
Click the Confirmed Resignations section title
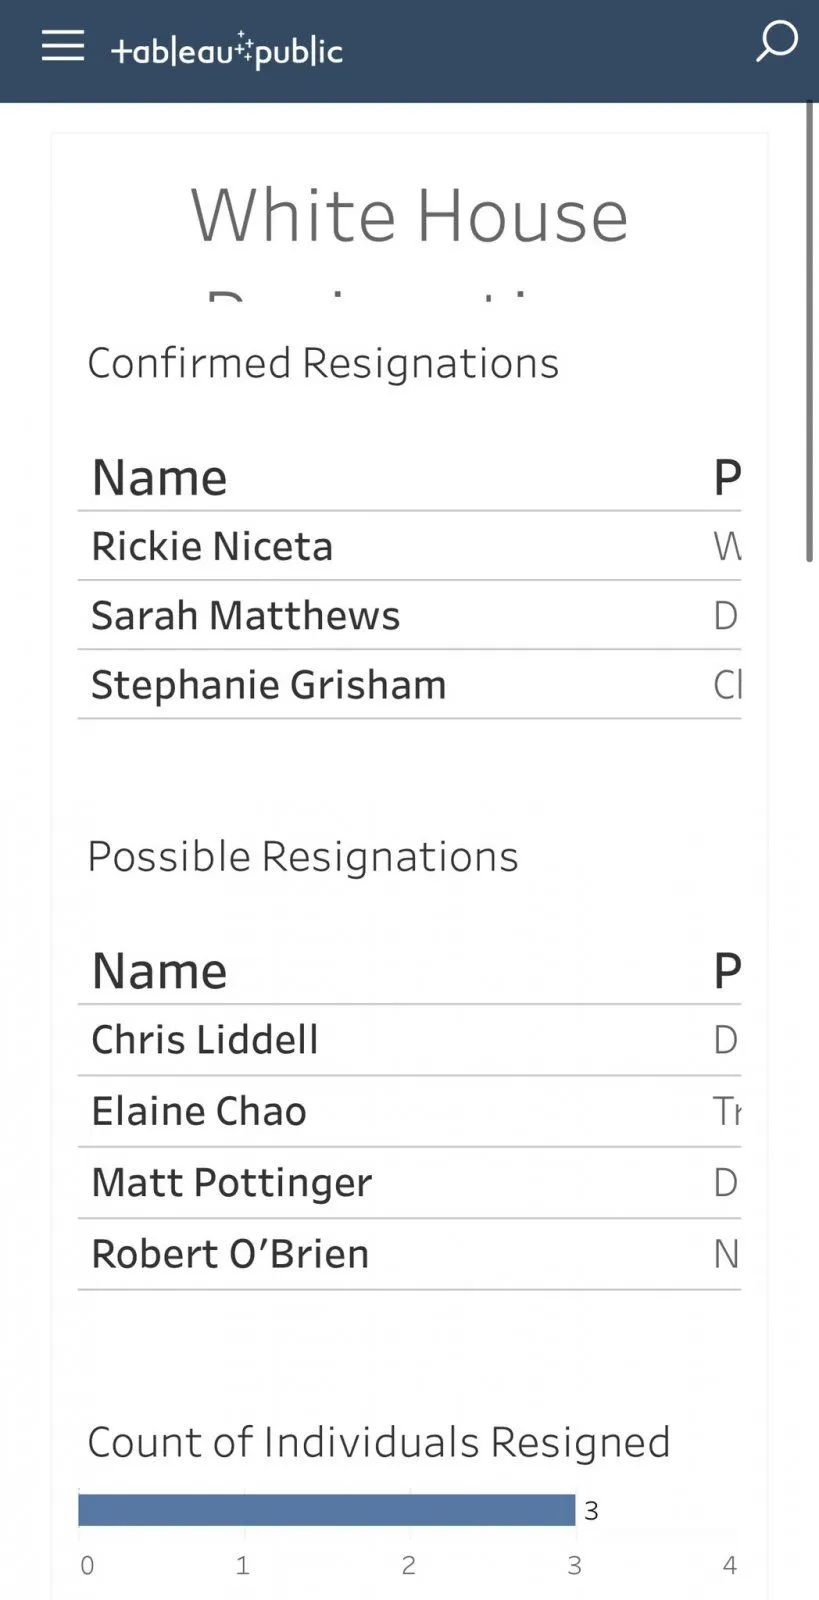322,362
